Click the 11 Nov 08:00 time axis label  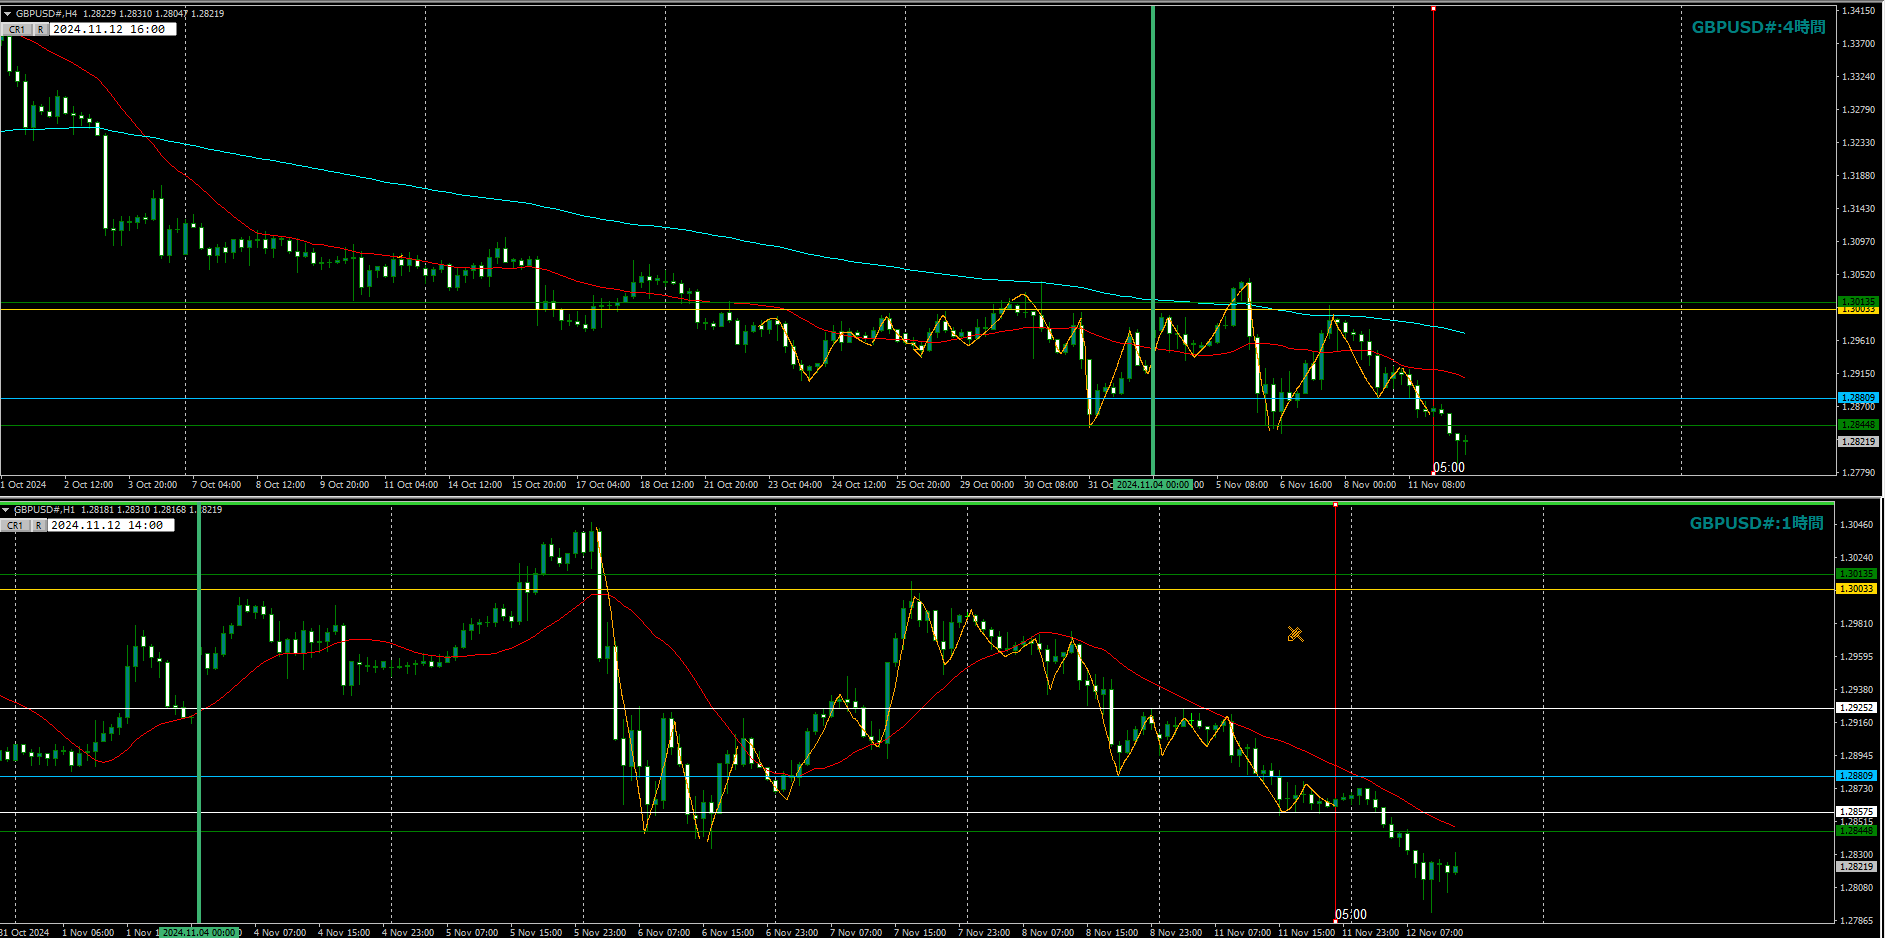(x=1436, y=485)
